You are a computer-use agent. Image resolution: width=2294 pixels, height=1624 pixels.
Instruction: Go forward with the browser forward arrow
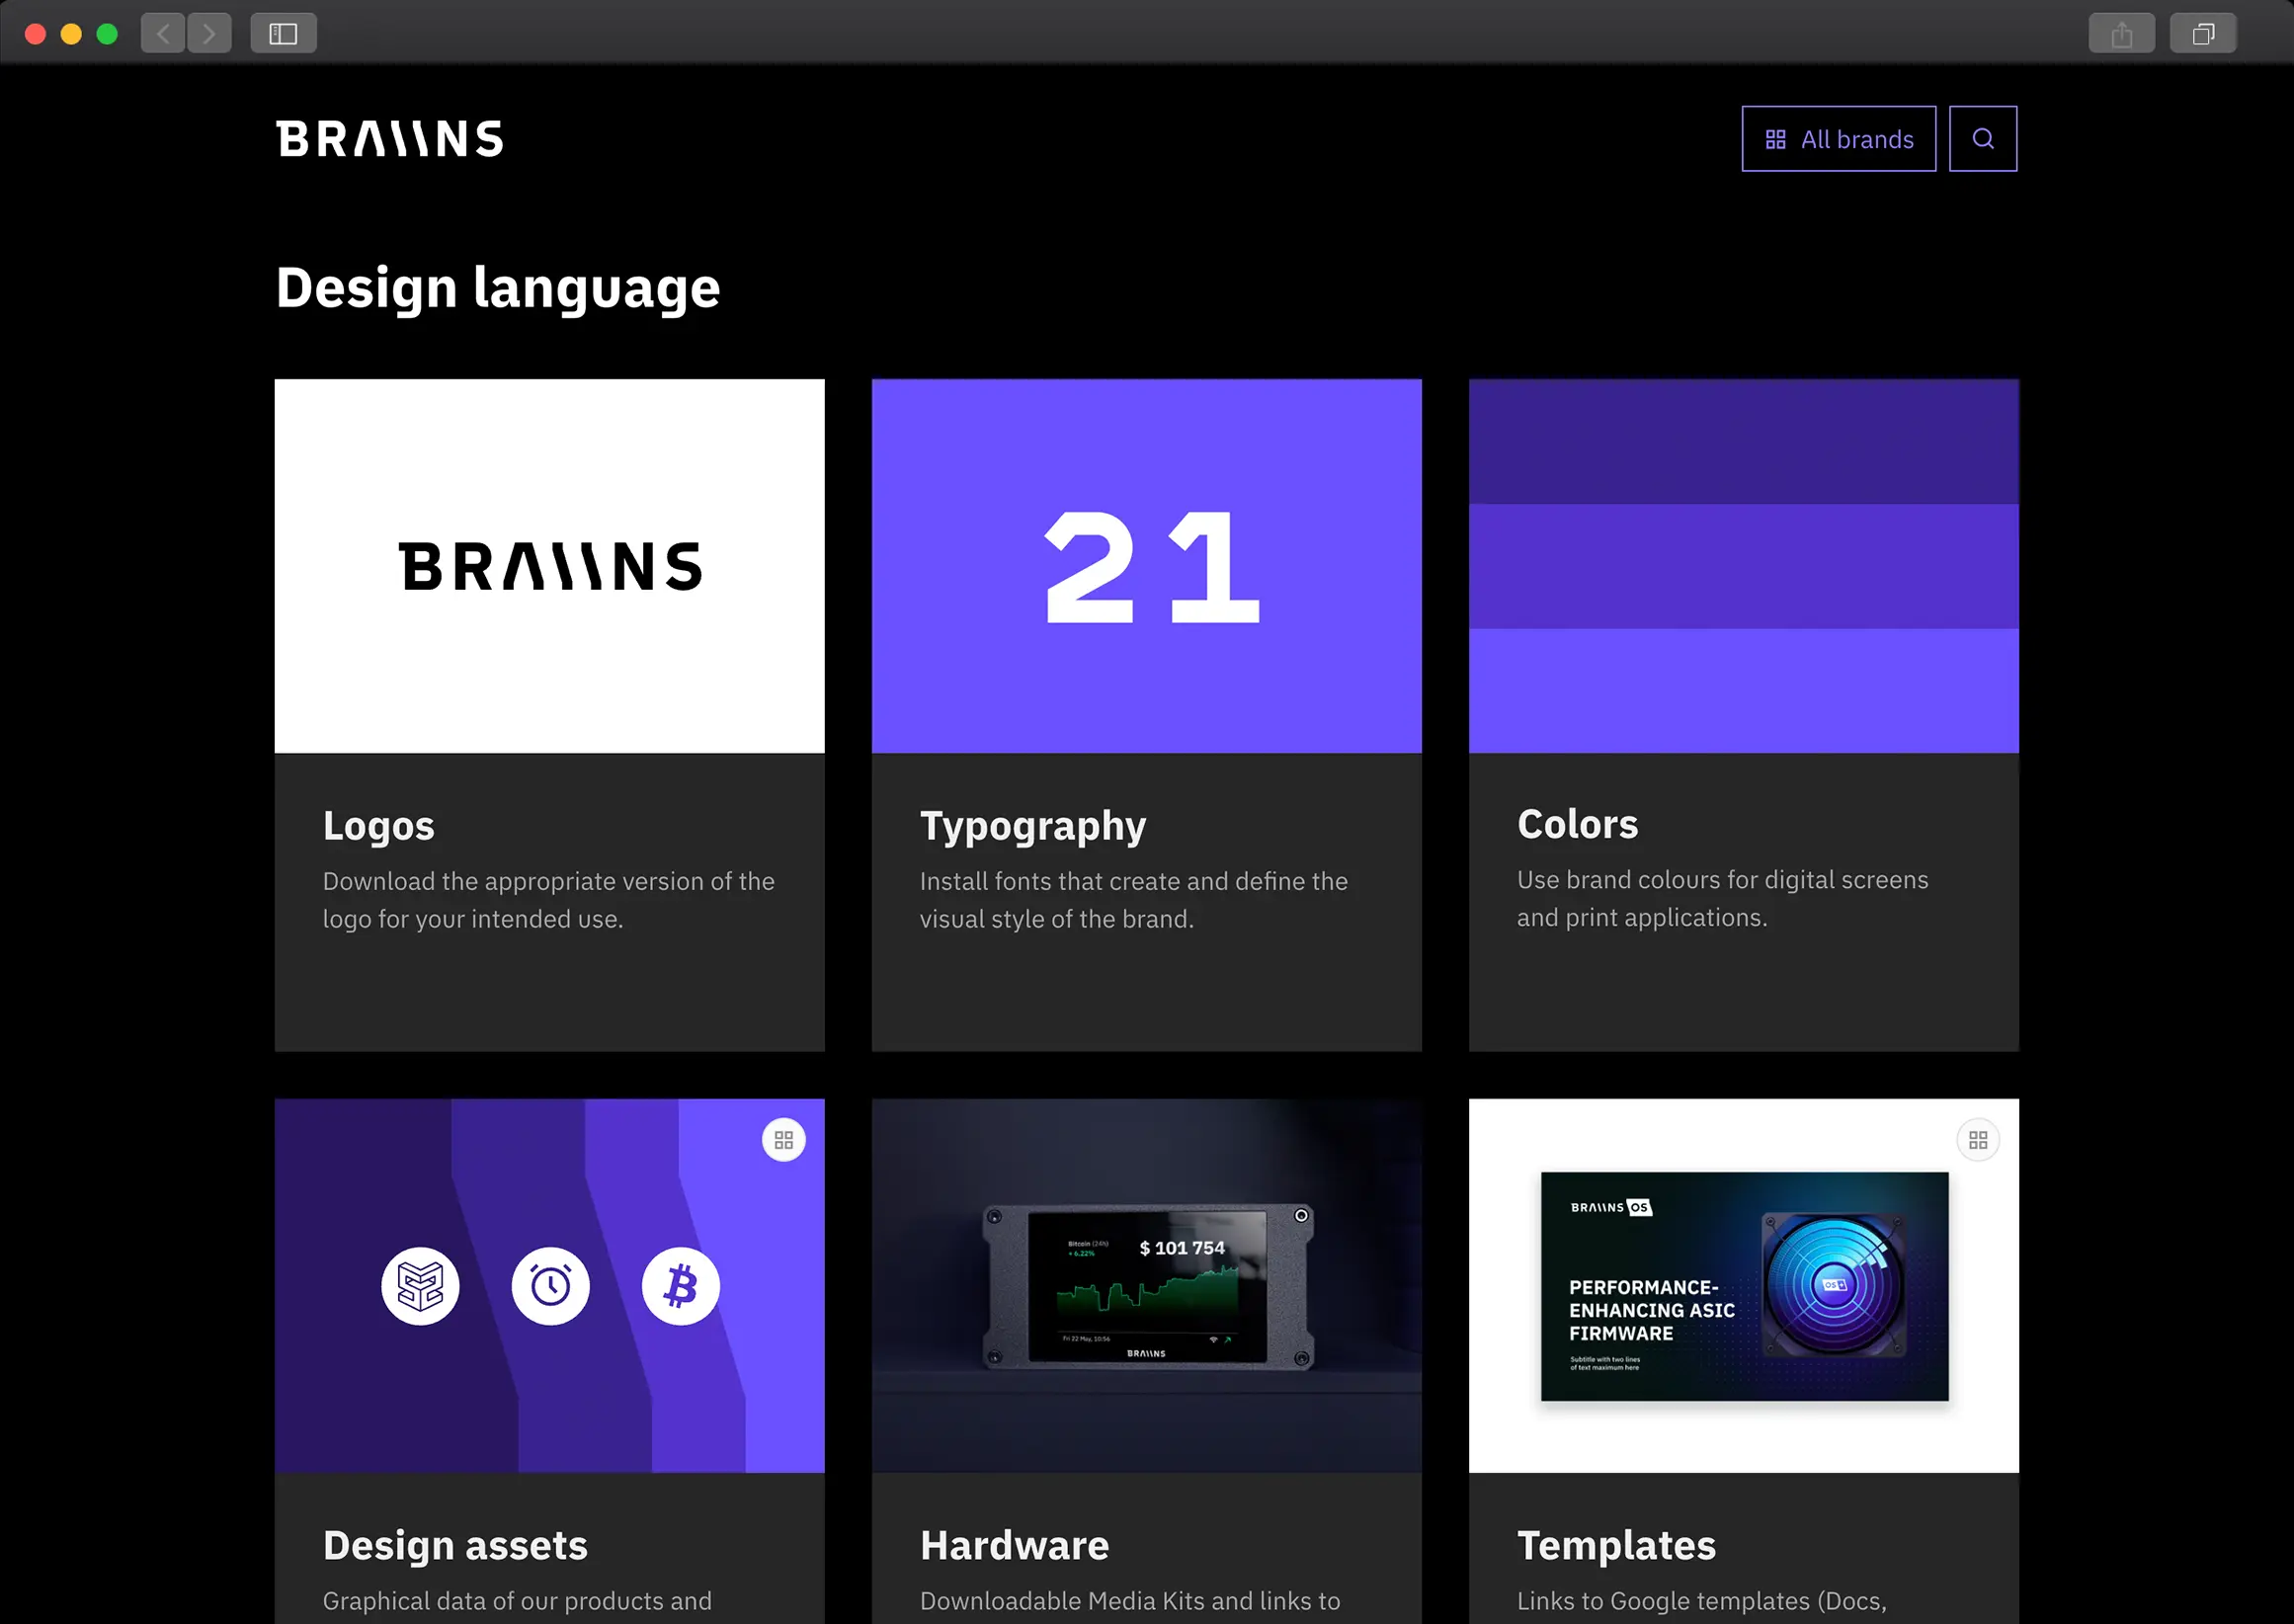pos(209,34)
